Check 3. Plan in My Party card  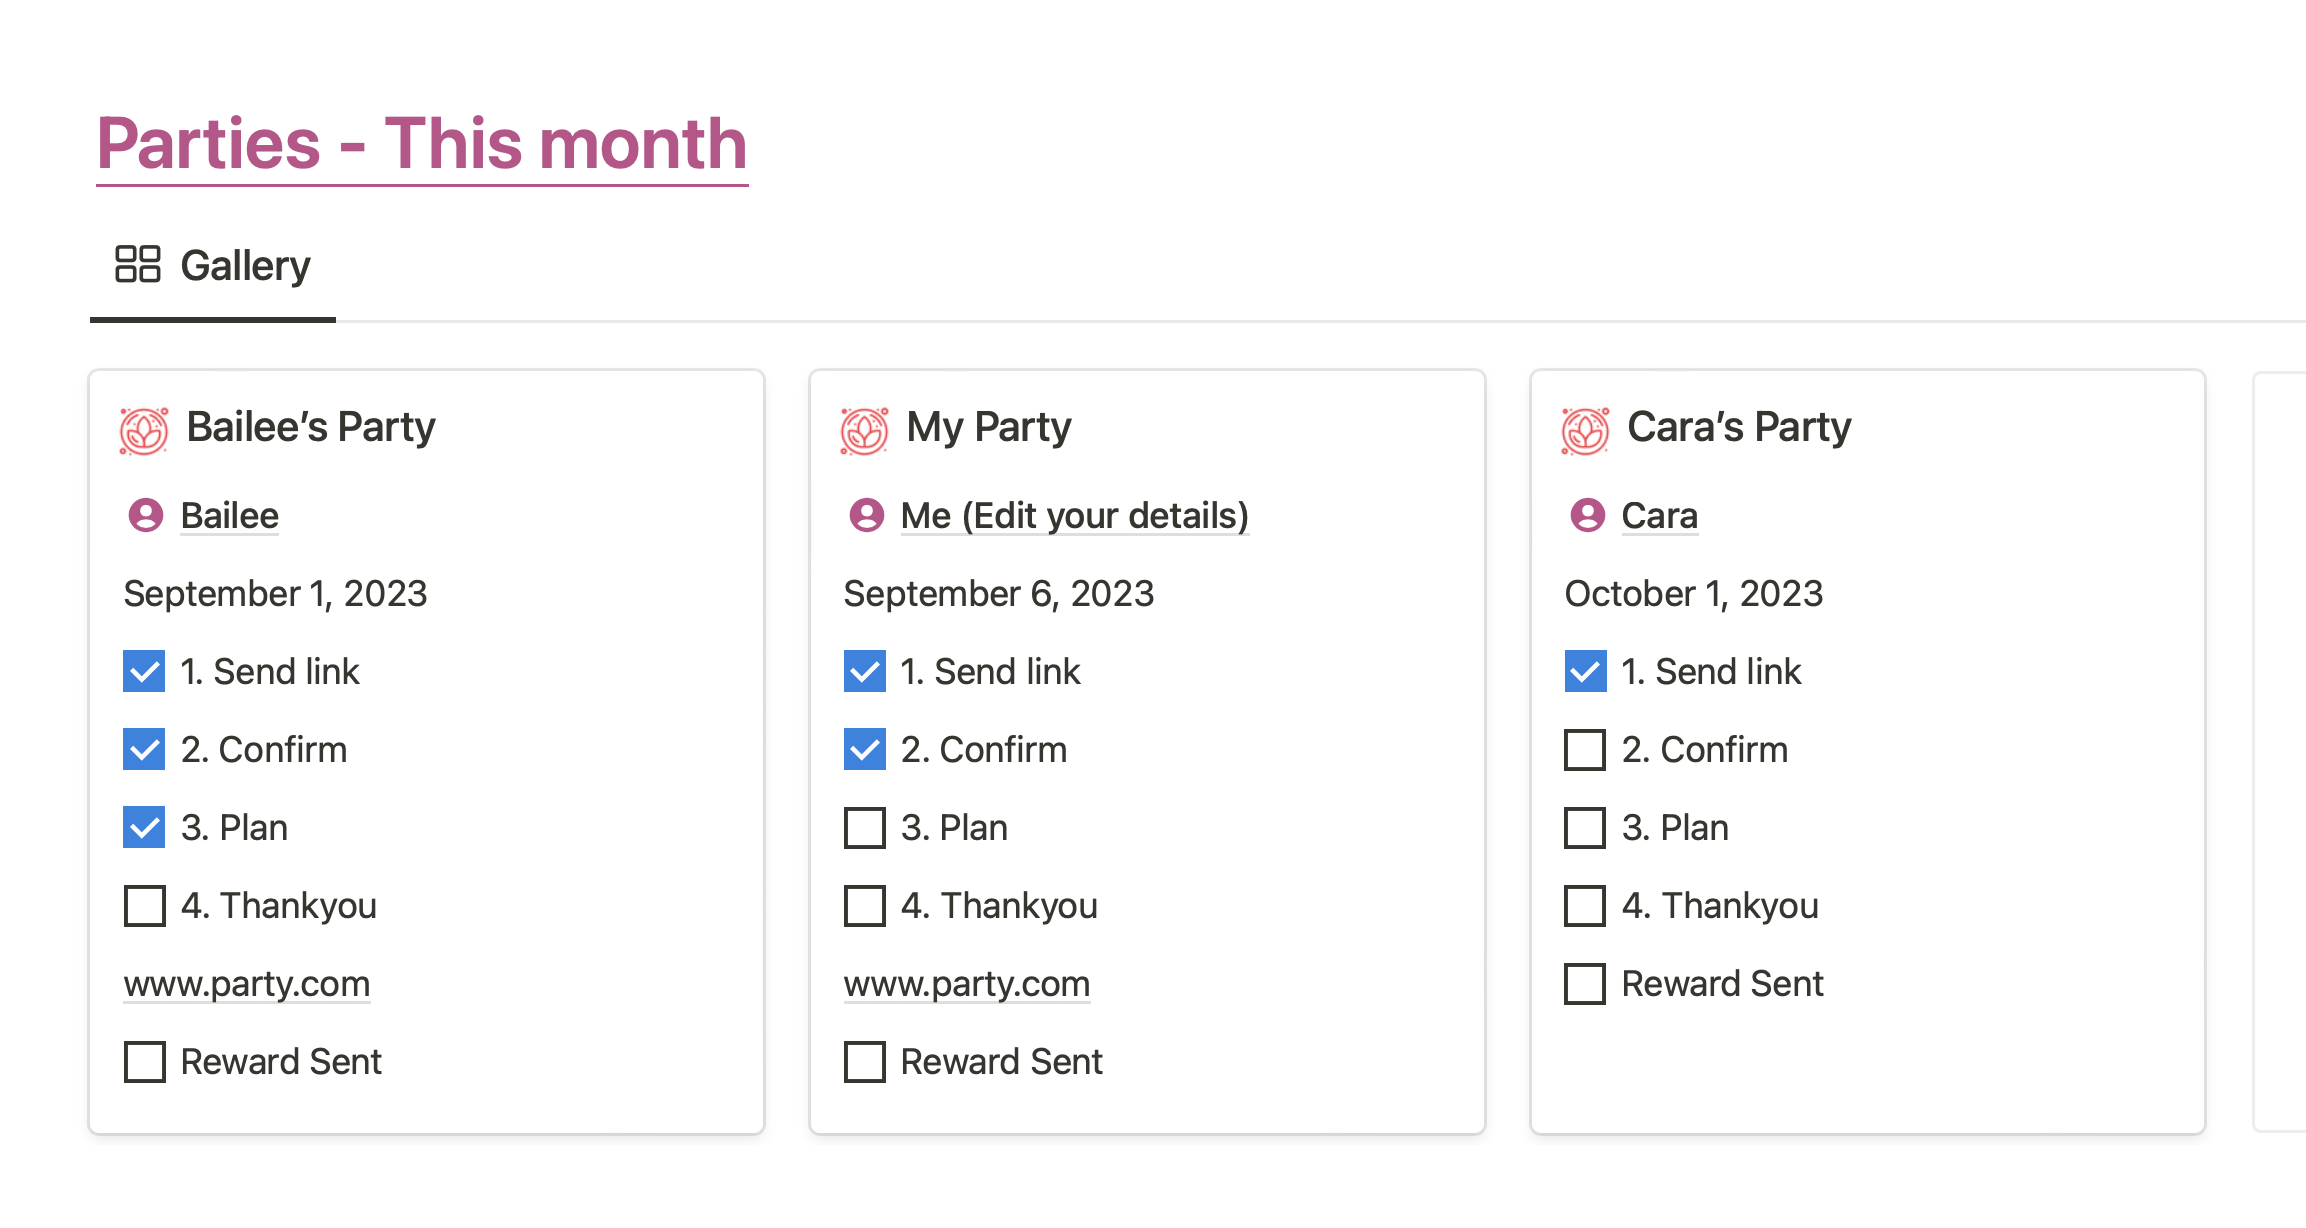pyautogui.click(x=865, y=828)
